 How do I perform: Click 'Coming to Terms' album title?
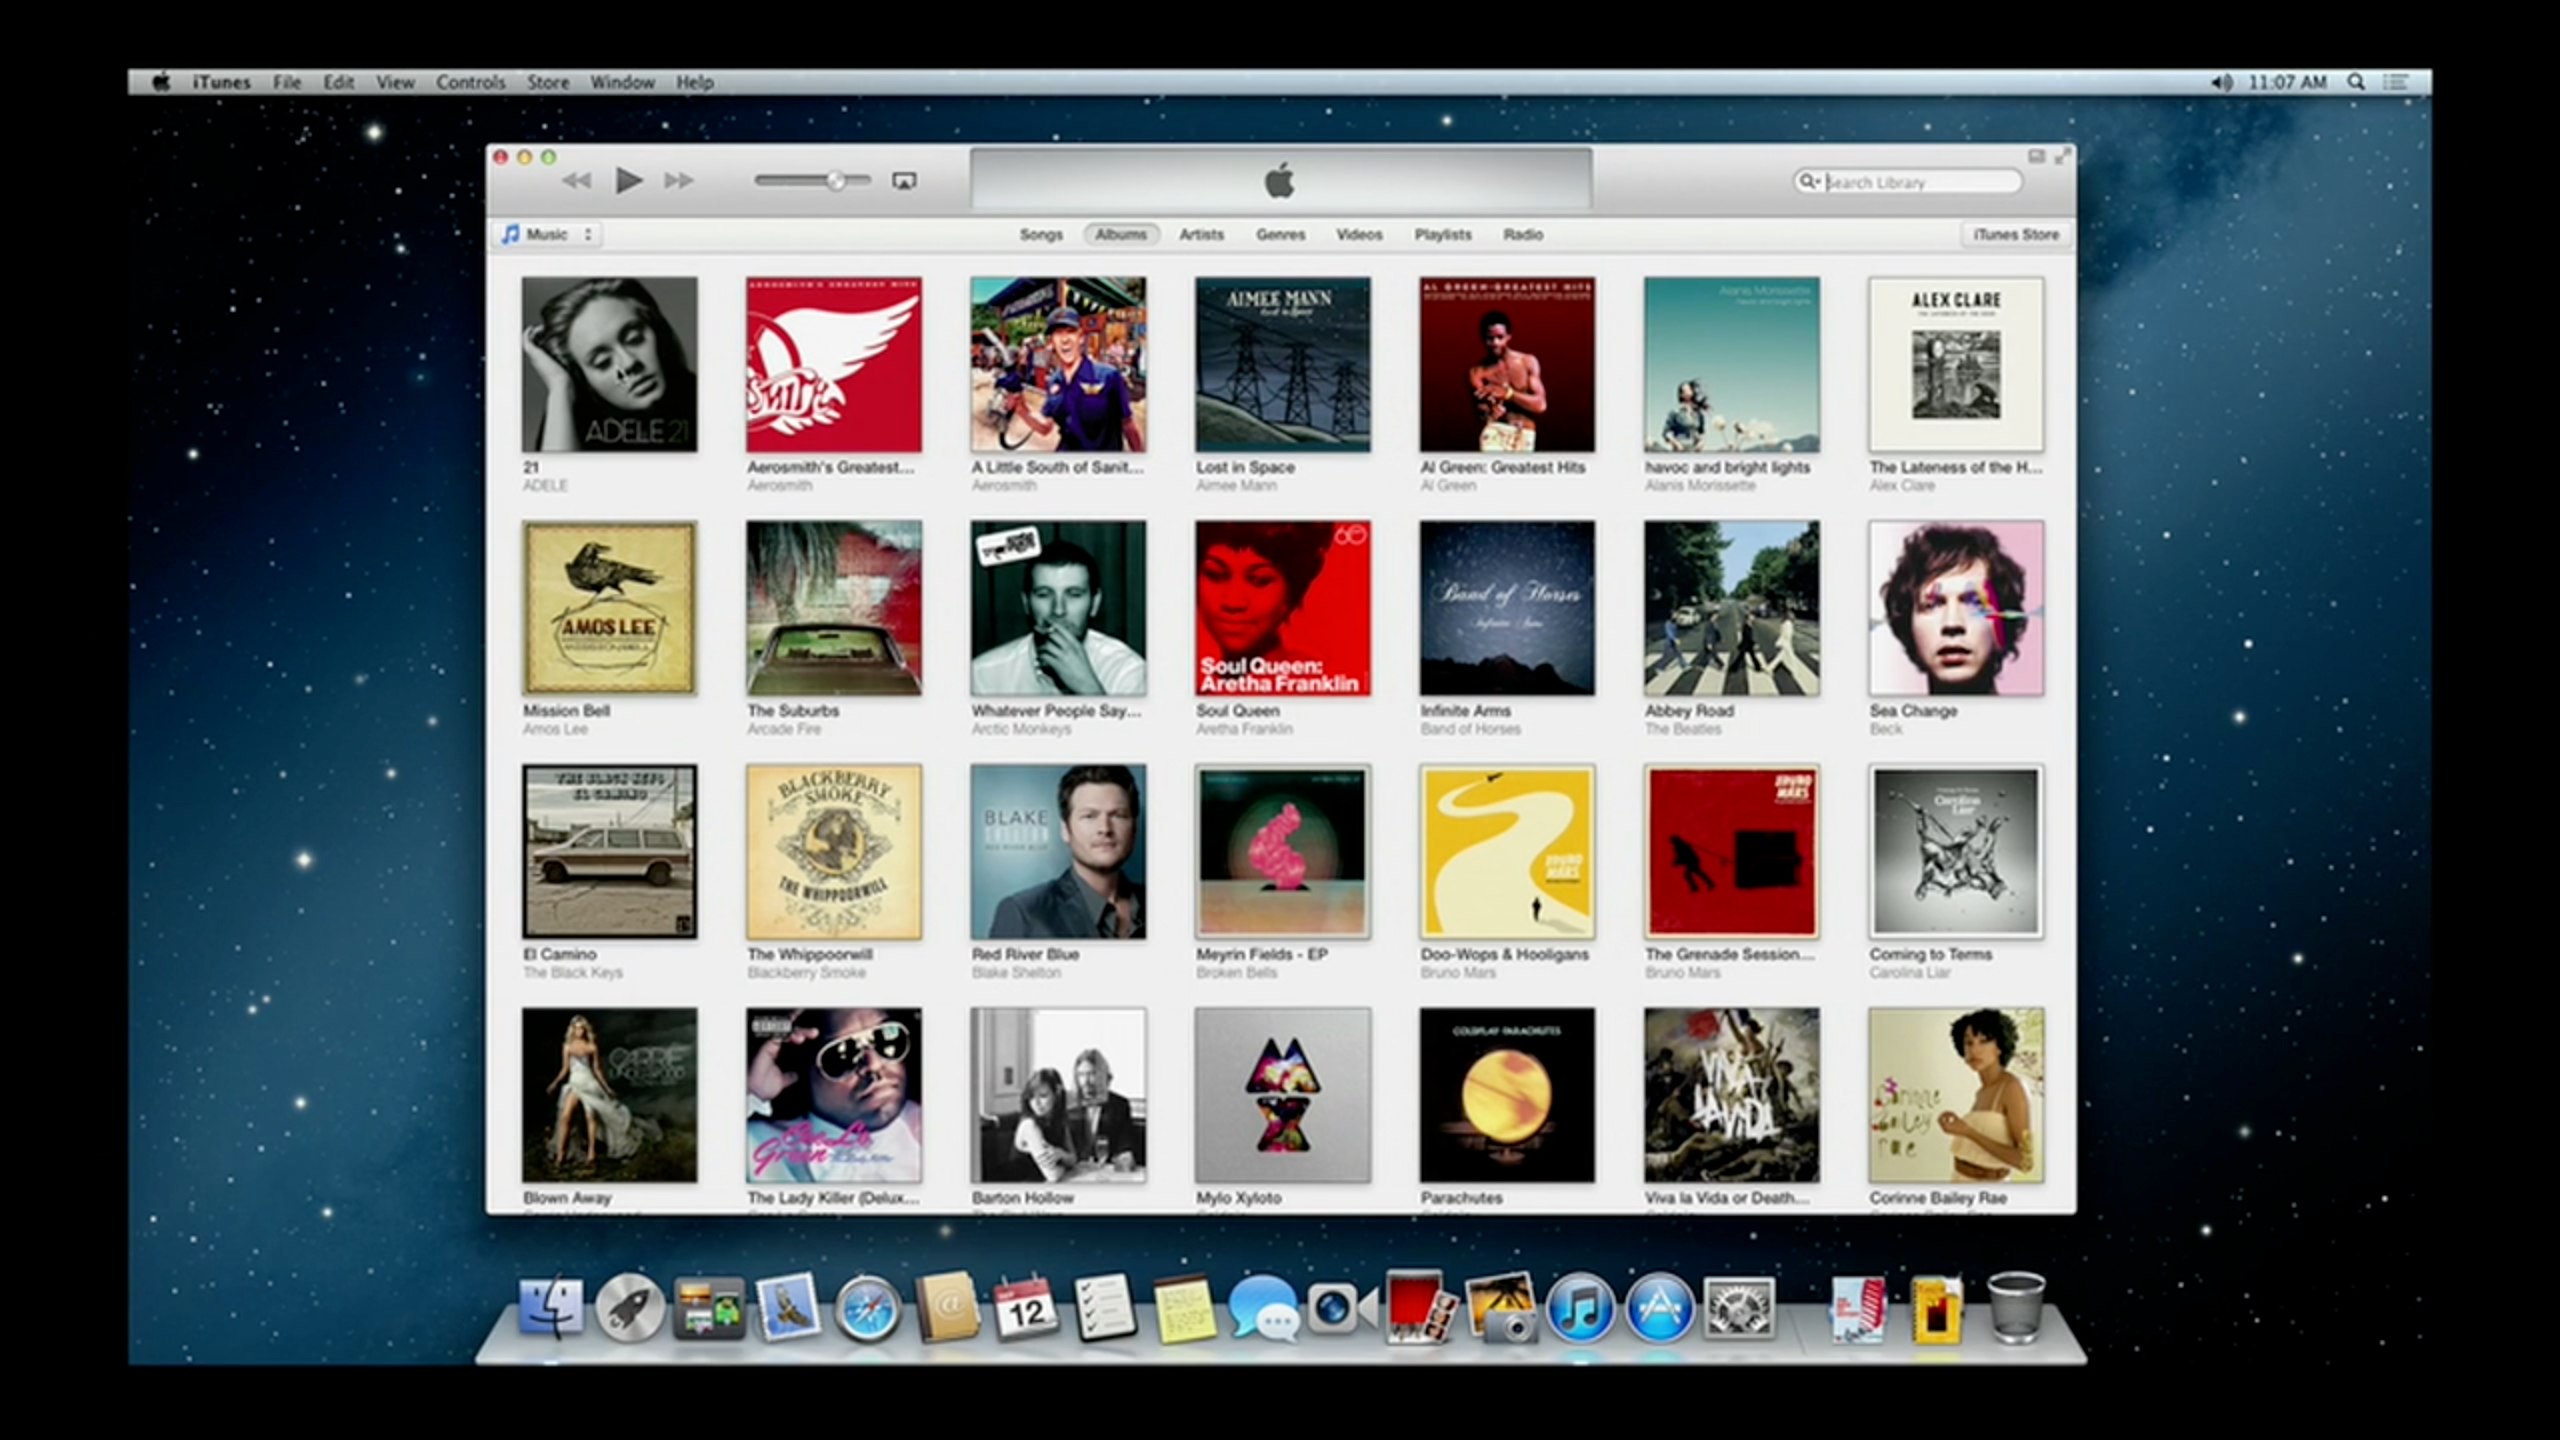coord(1931,955)
